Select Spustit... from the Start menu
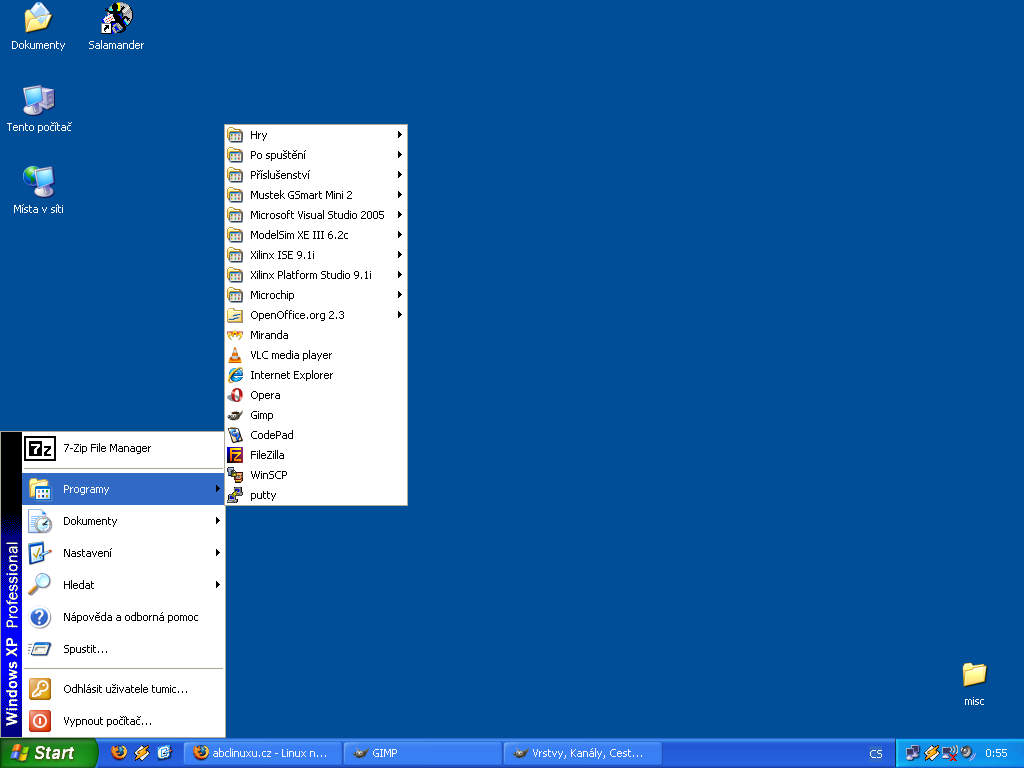Image resolution: width=1024 pixels, height=768 pixels. click(123, 648)
